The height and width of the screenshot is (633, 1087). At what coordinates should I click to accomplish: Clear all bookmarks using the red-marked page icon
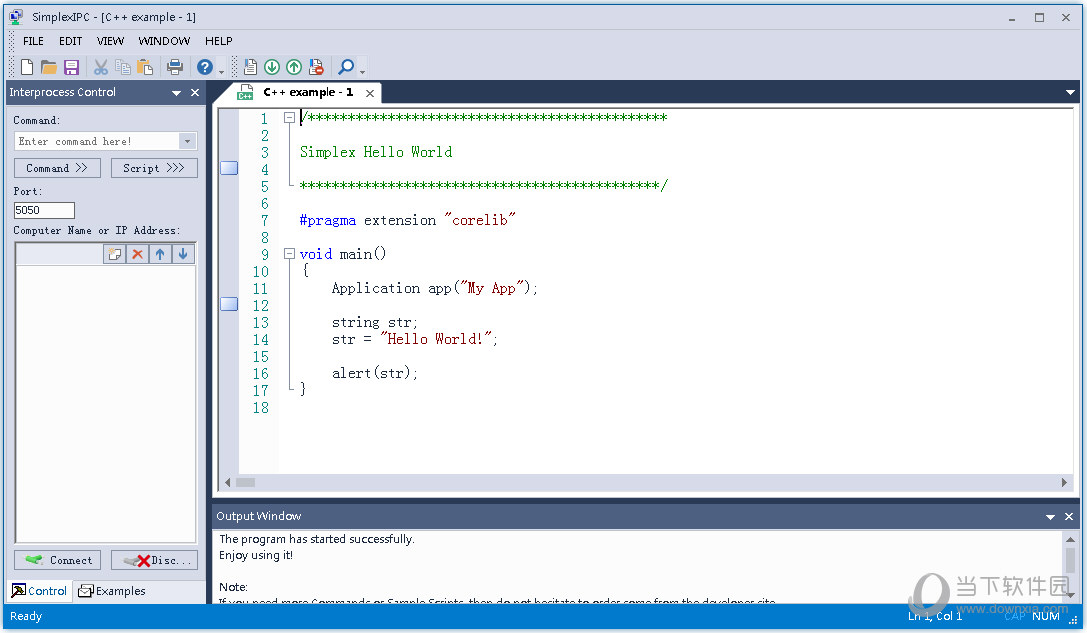tap(316, 67)
